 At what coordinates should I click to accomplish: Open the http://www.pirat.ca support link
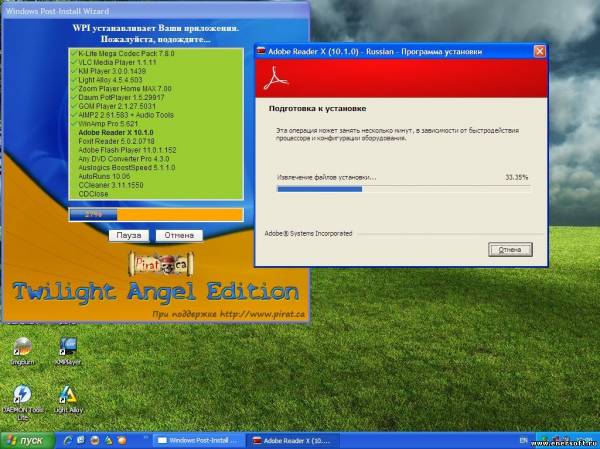262,314
